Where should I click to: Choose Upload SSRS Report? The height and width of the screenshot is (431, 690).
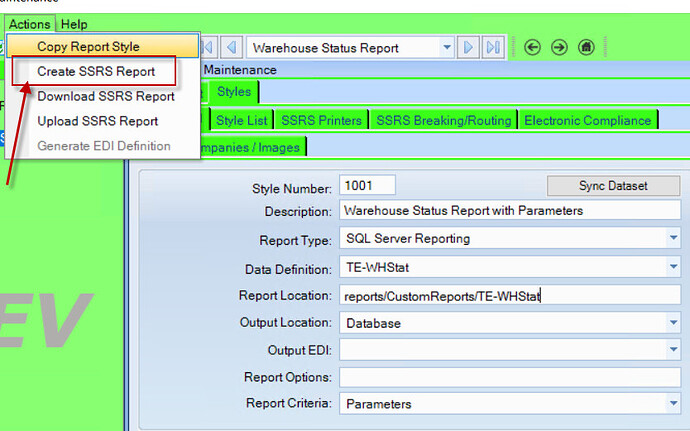[x=103, y=121]
